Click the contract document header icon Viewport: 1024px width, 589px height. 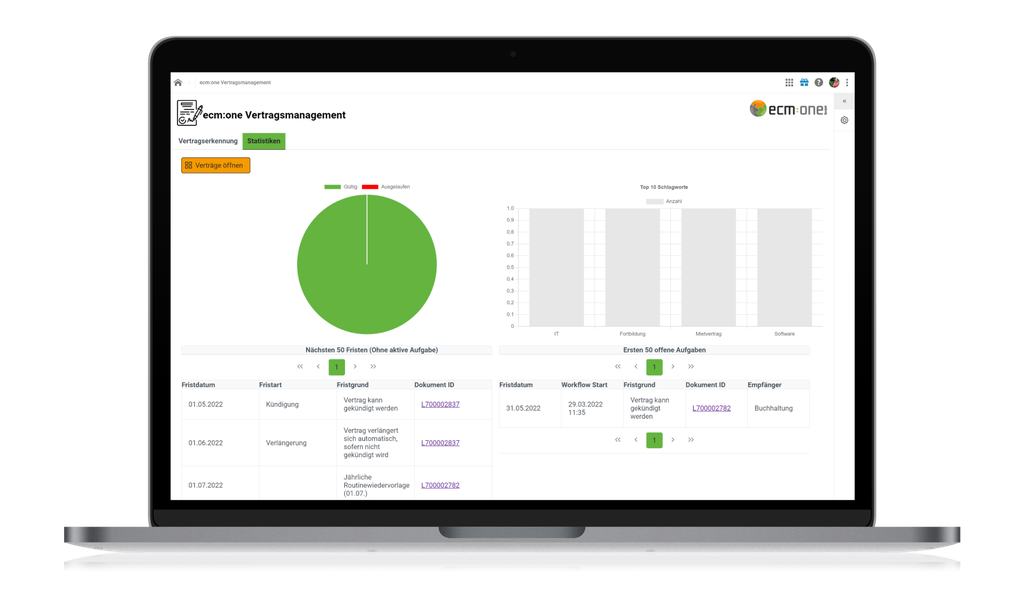tap(189, 113)
